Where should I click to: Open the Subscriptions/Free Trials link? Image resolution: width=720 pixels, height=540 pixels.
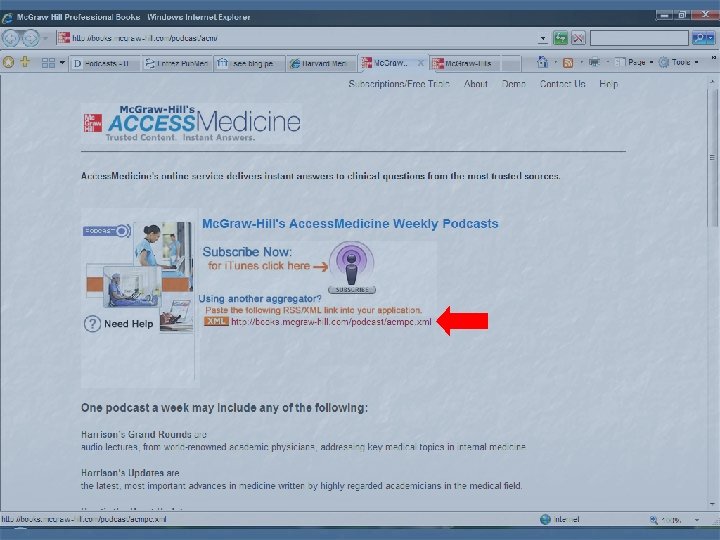398,84
